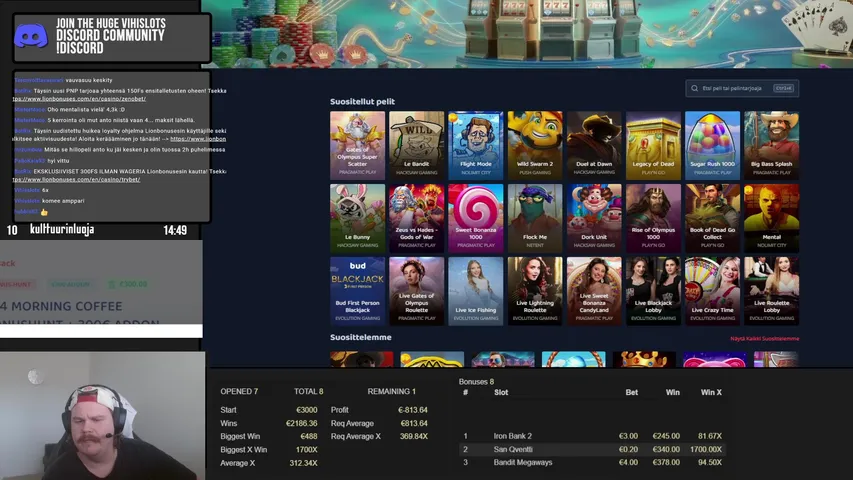The image size is (853, 480).
Task: Open Flight Mode game tile
Action: coord(475,145)
